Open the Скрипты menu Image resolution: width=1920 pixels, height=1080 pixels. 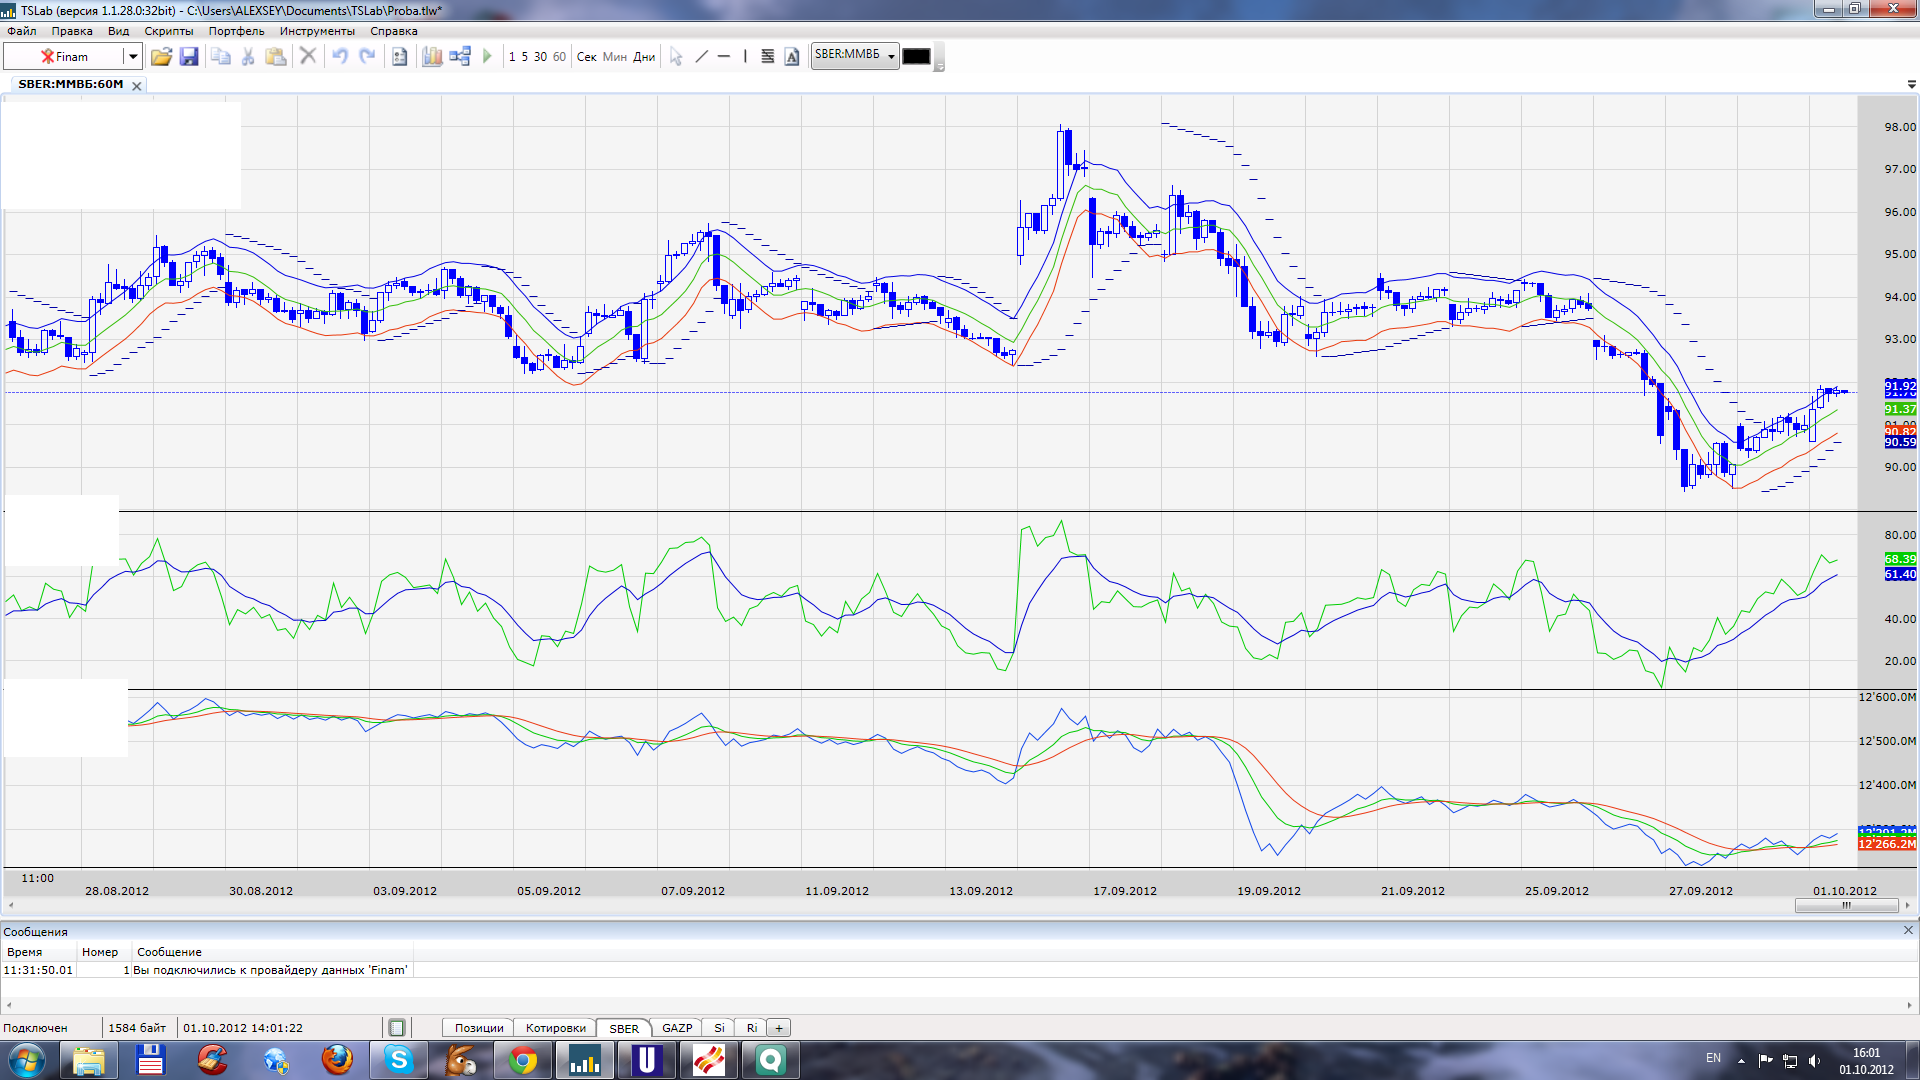[168, 31]
